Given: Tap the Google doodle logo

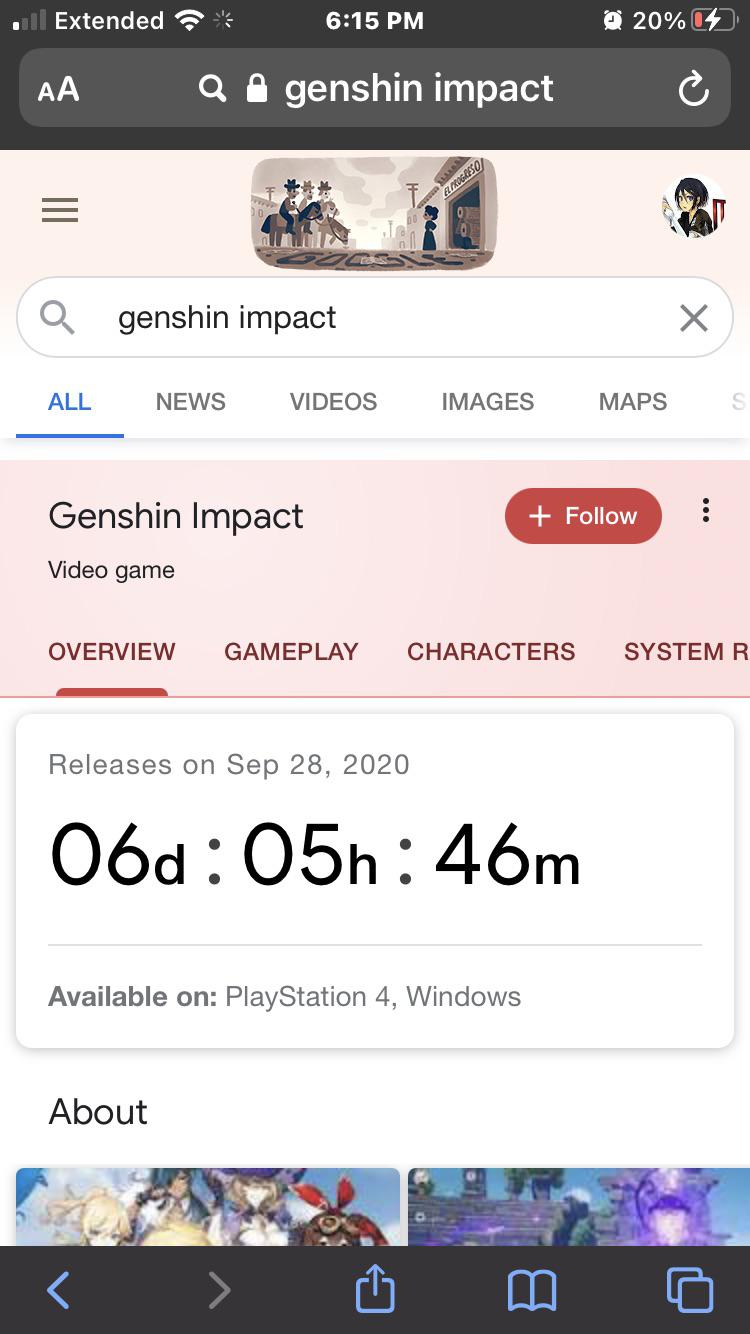Looking at the screenshot, I should (374, 212).
